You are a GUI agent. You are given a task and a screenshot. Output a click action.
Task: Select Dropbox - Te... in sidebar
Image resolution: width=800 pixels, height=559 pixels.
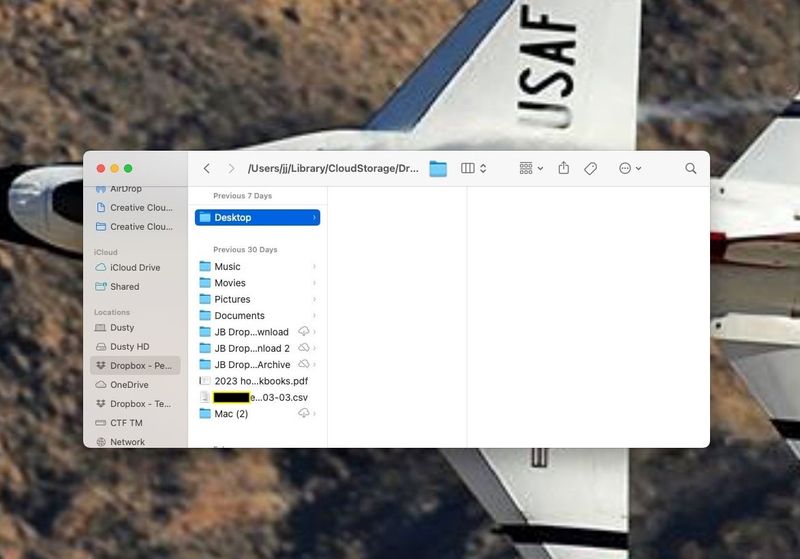pyautogui.click(x=135, y=403)
